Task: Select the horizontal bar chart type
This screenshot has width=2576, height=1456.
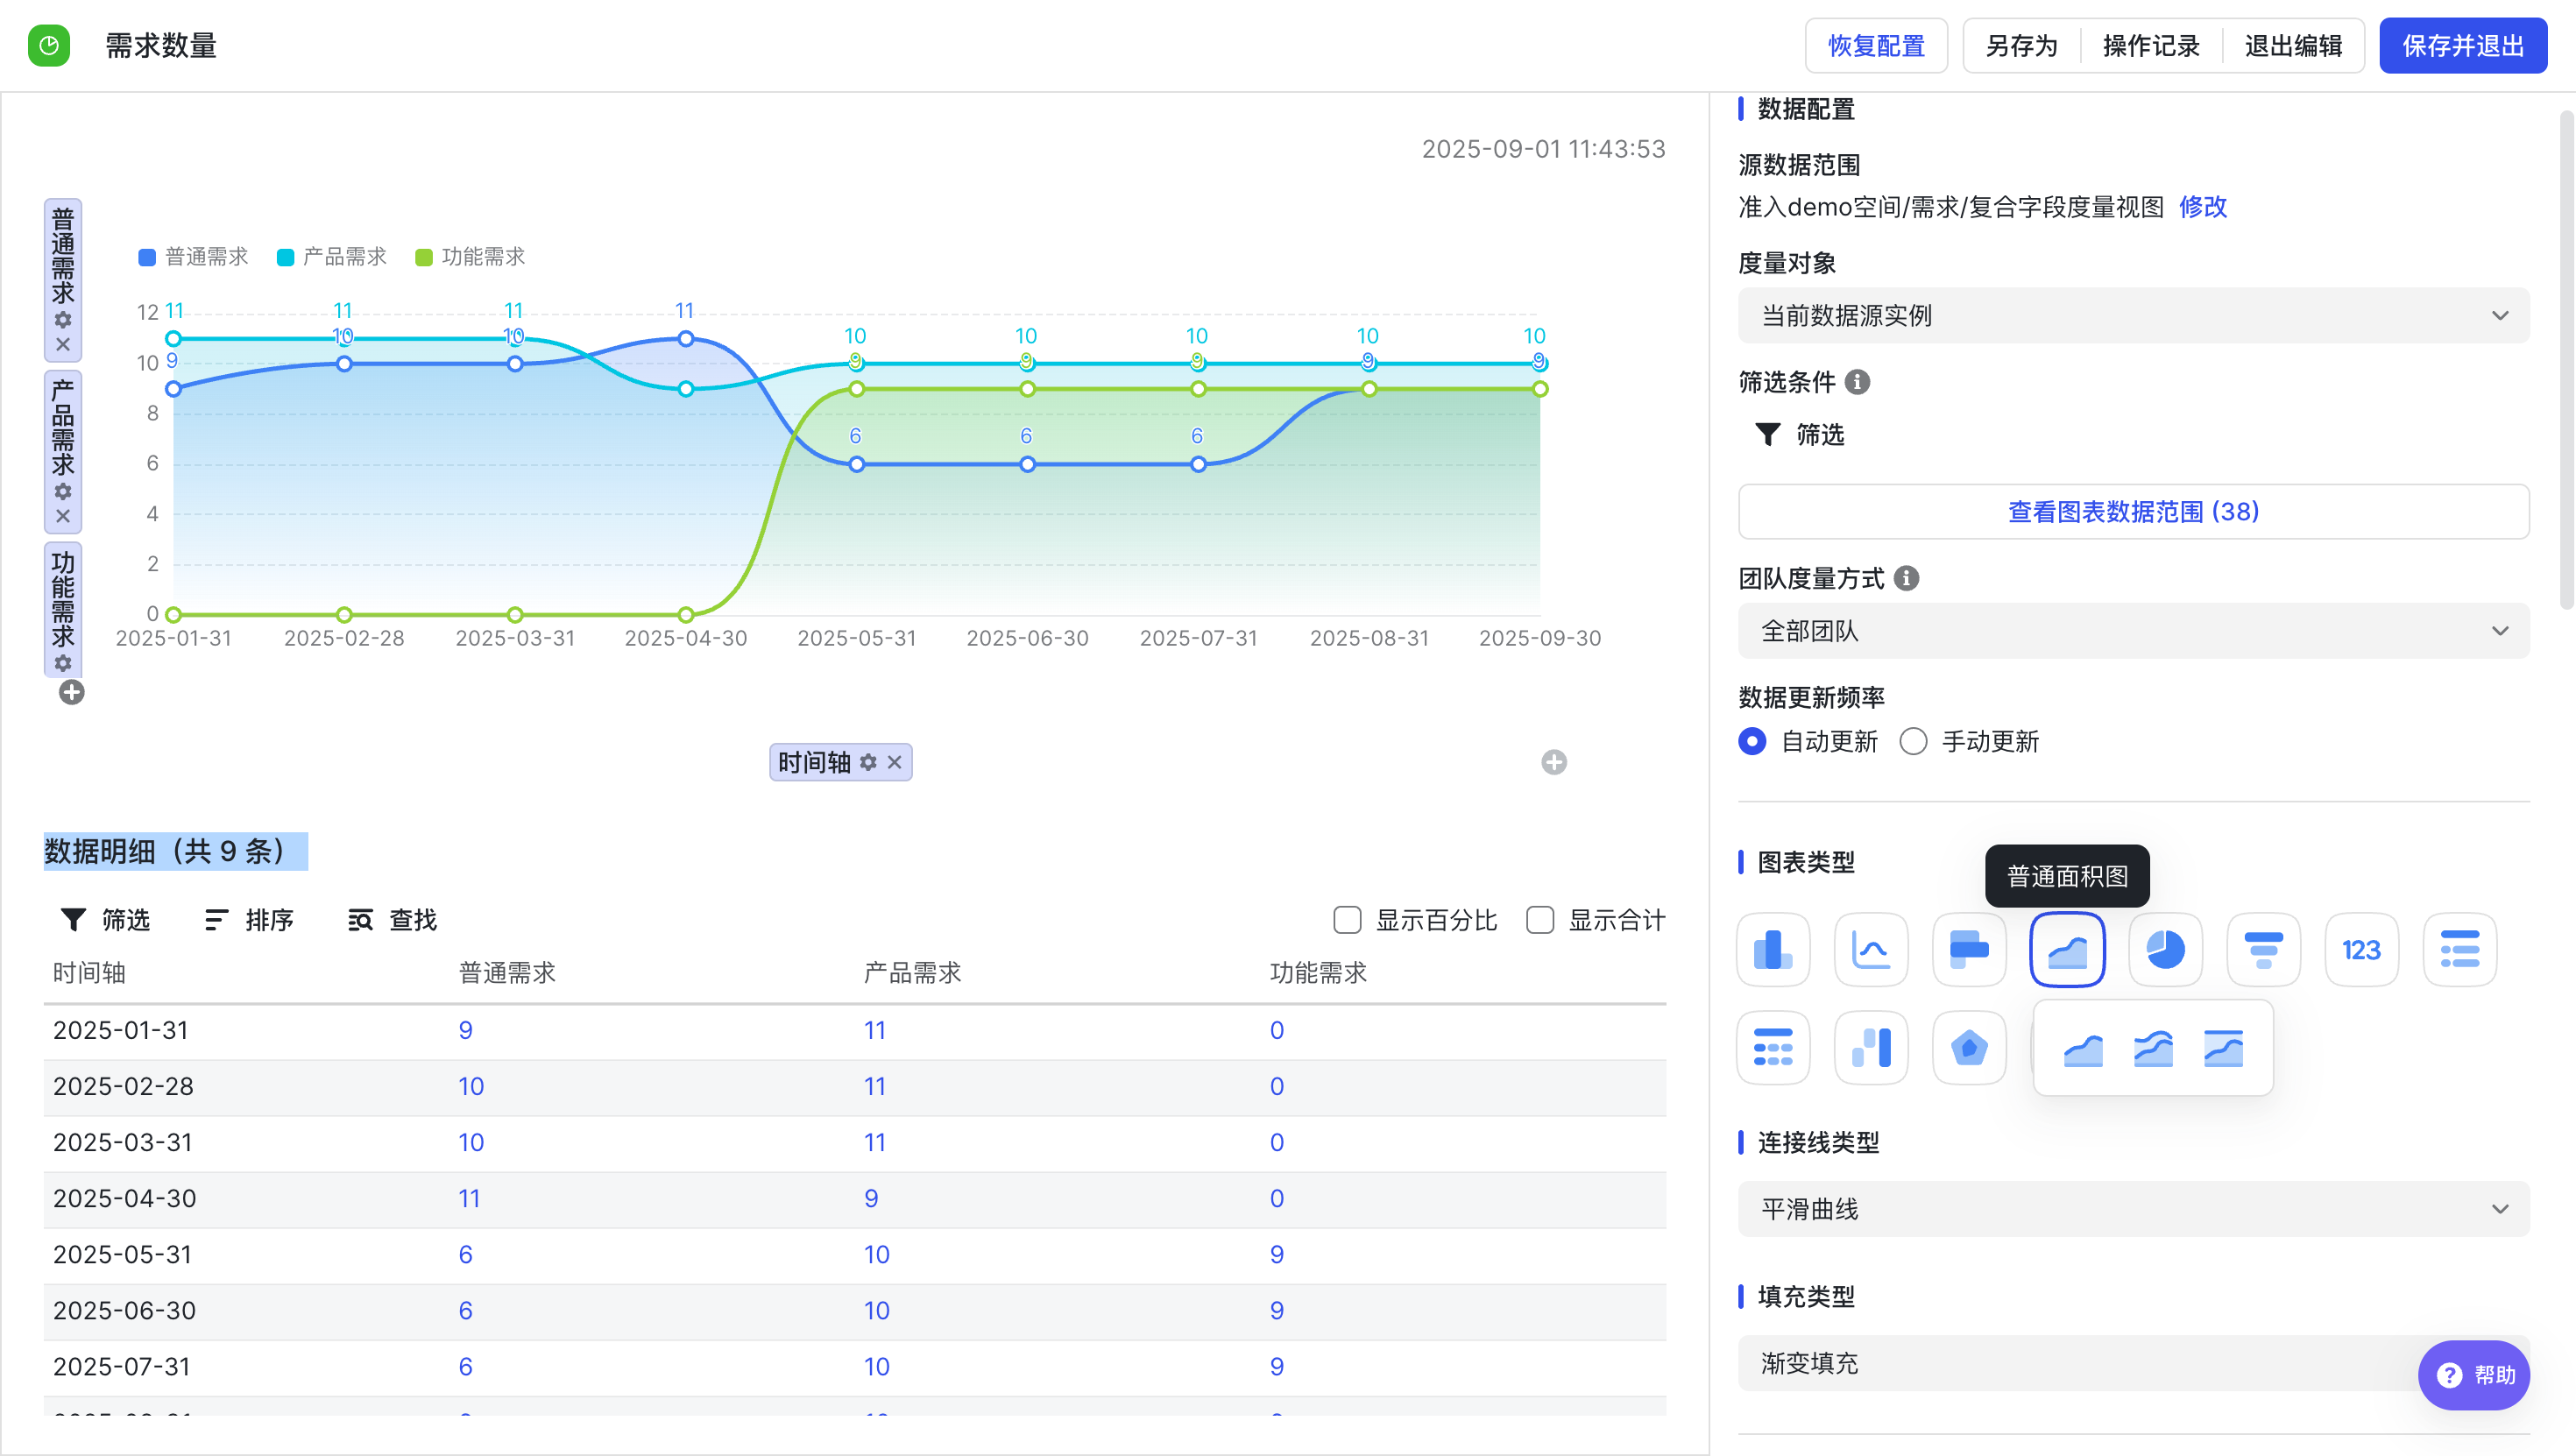Action: (x=1969, y=949)
